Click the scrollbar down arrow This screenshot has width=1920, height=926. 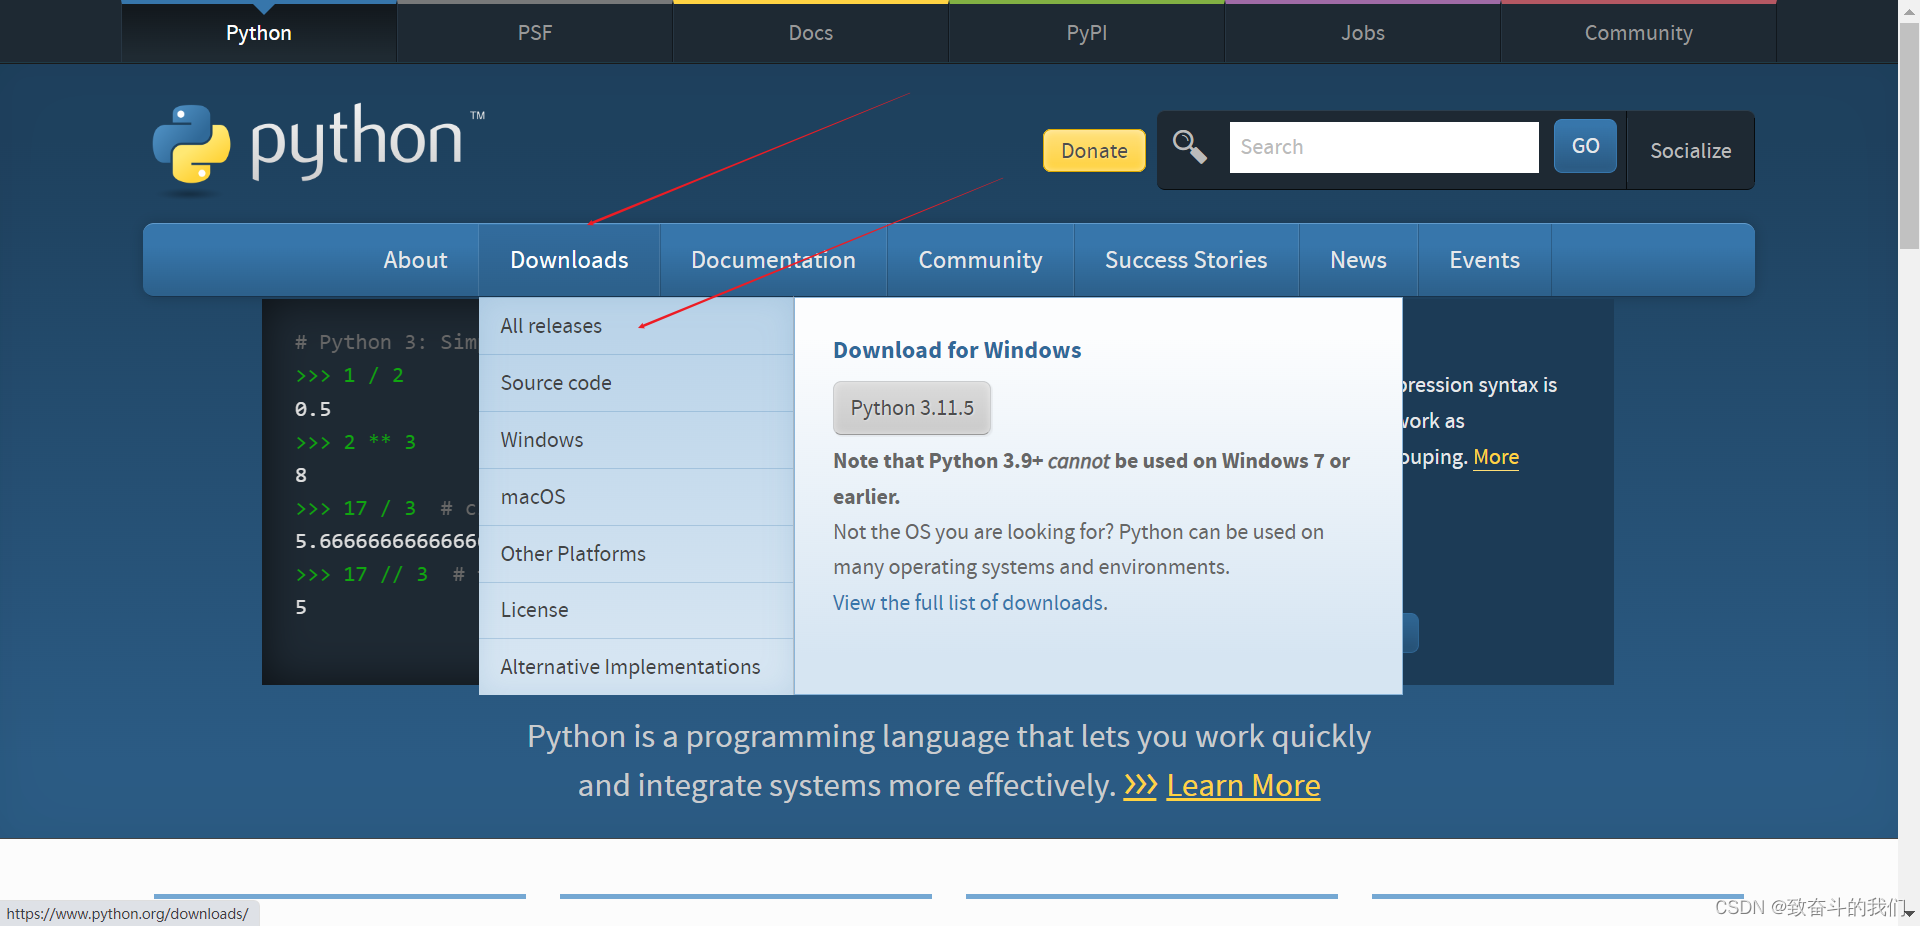[x=1909, y=914]
